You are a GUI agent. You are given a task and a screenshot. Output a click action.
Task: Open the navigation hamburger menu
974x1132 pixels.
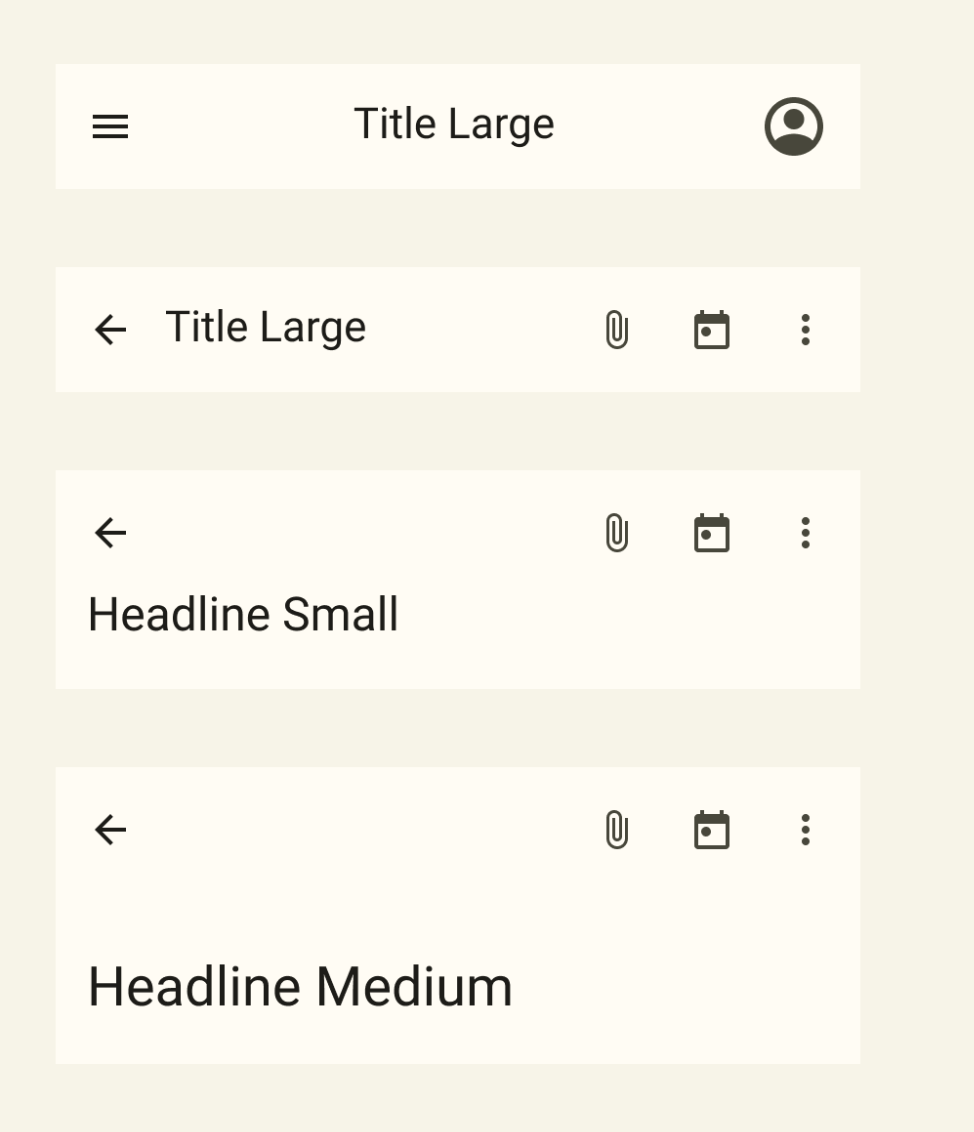tap(110, 126)
